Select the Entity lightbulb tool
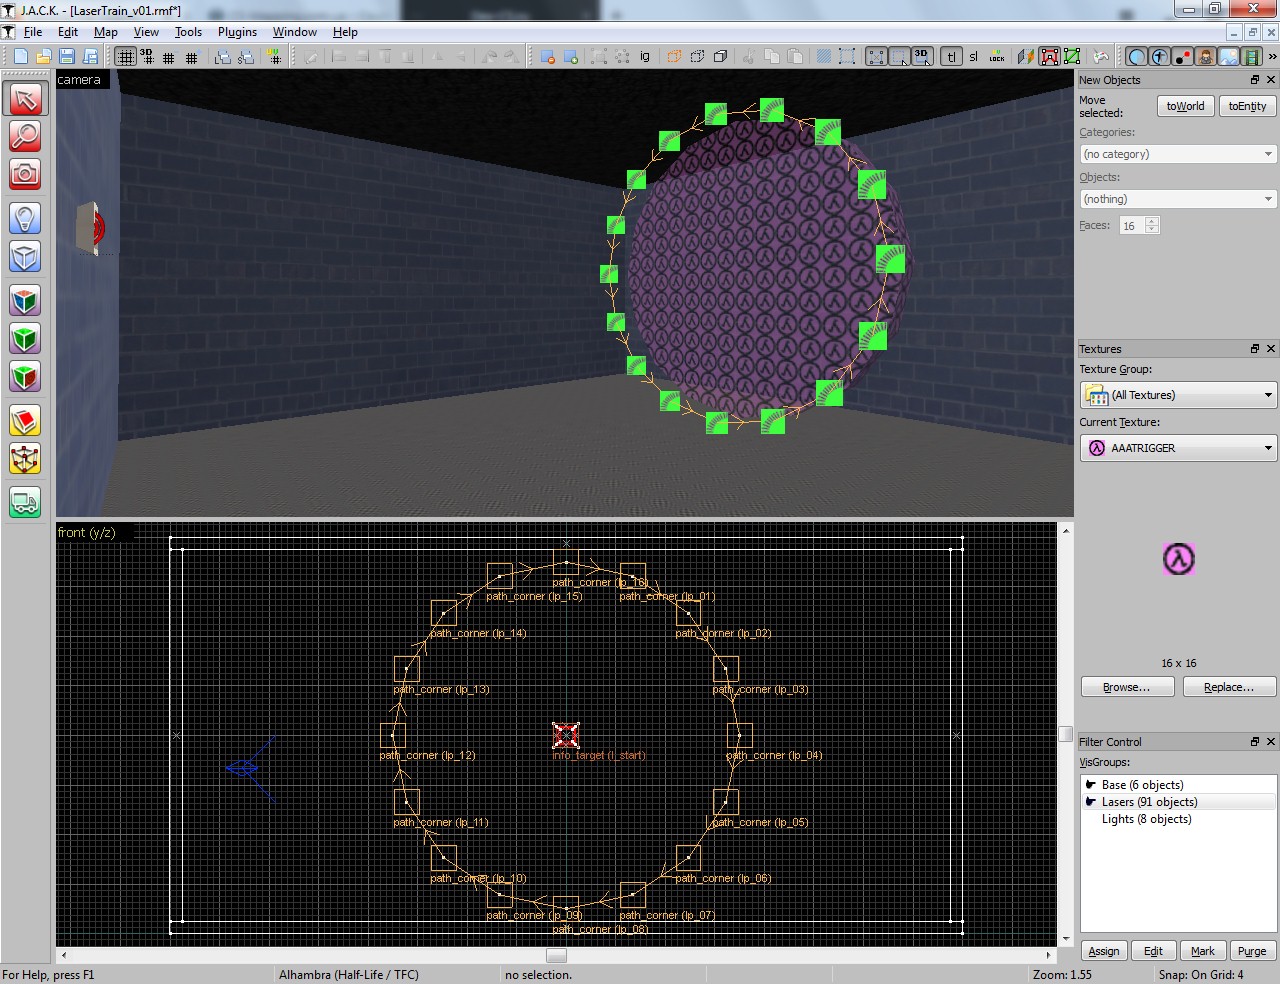This screenshot has width=1280, height=984. pyautogui.click(x=25, y=218)
